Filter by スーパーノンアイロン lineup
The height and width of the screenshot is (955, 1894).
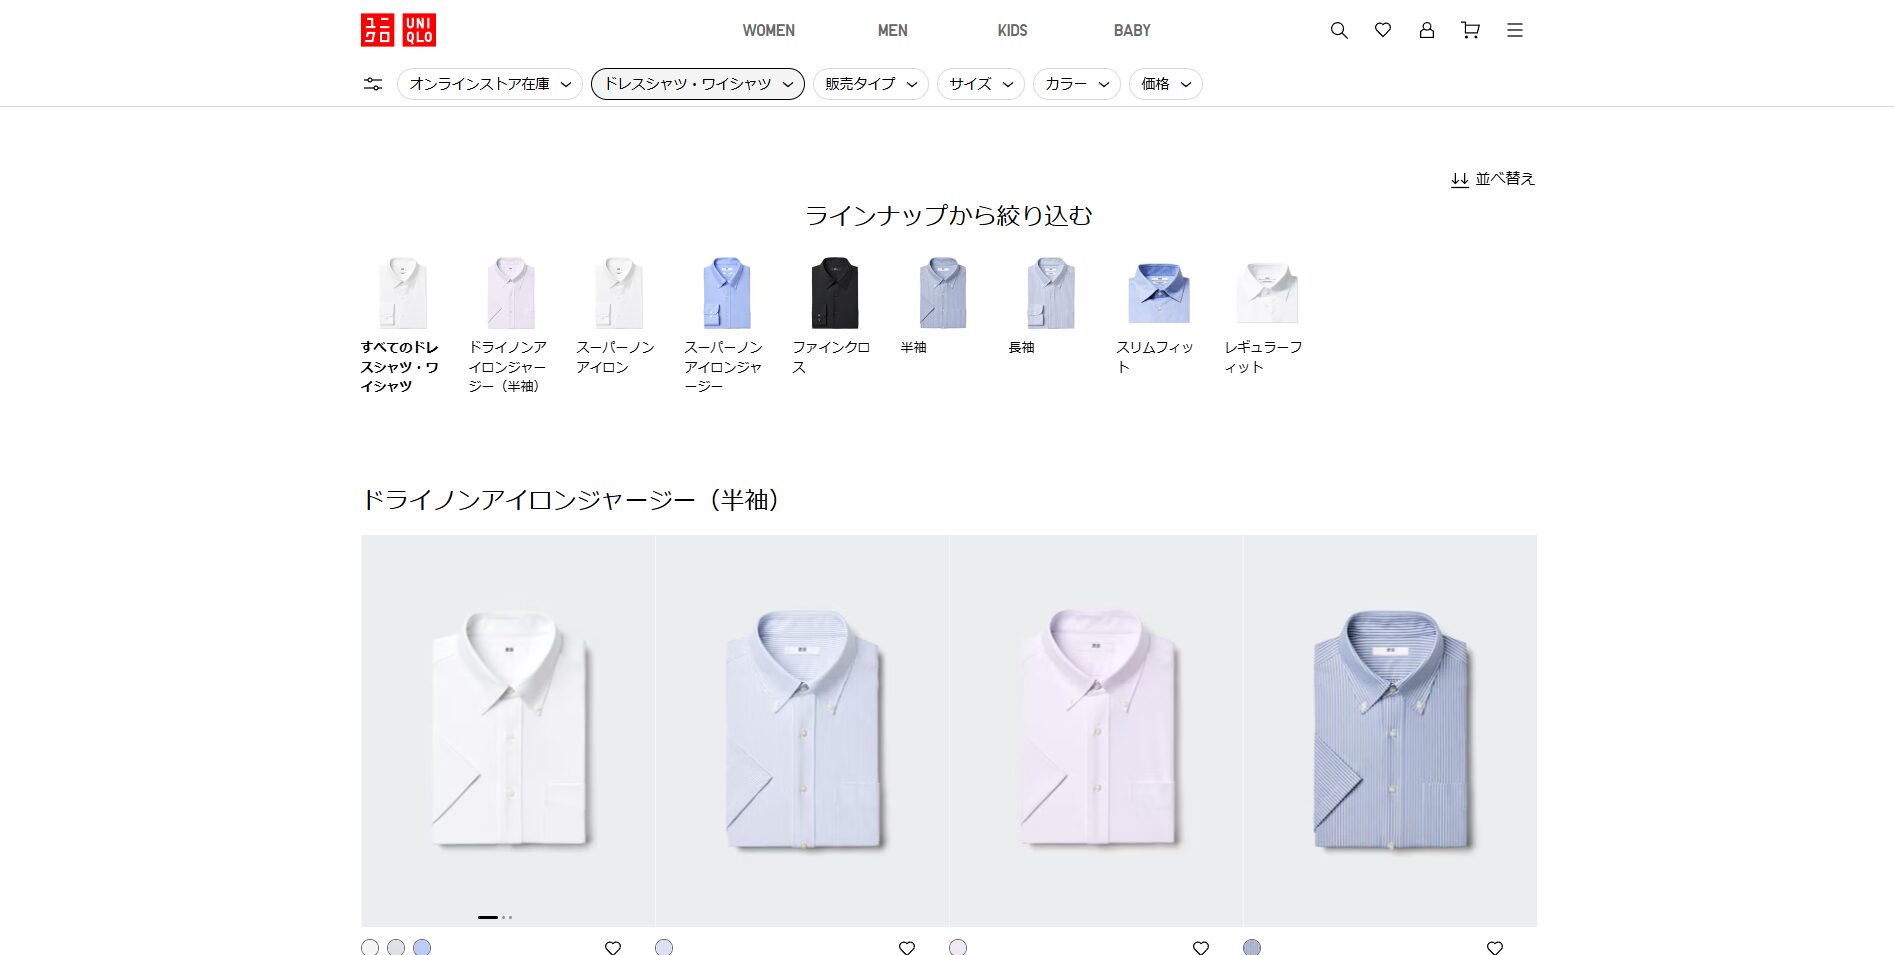click(x=618, y=316)
